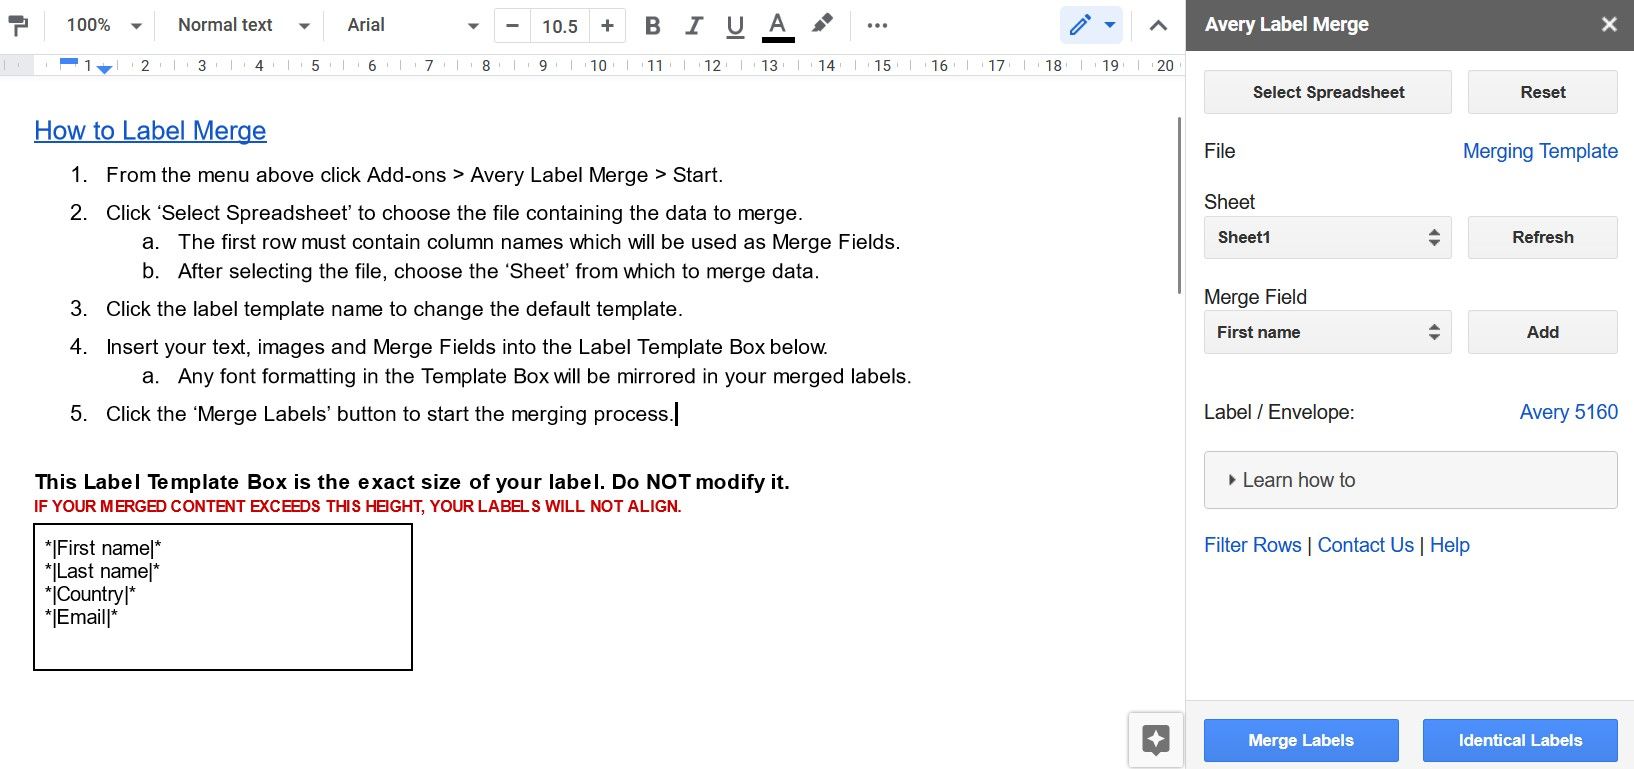This screenshot has width=1634, height=769.
Task: Close the Avery Label Merge sidebar
Action: [1609, 25]
